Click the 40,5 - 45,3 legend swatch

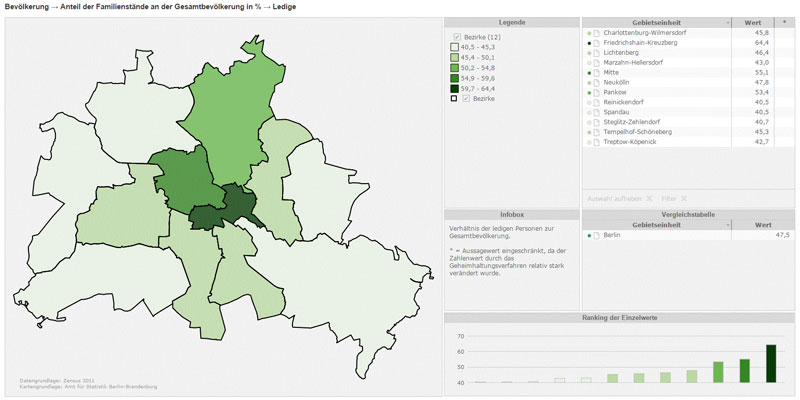(x=455, y=47)
